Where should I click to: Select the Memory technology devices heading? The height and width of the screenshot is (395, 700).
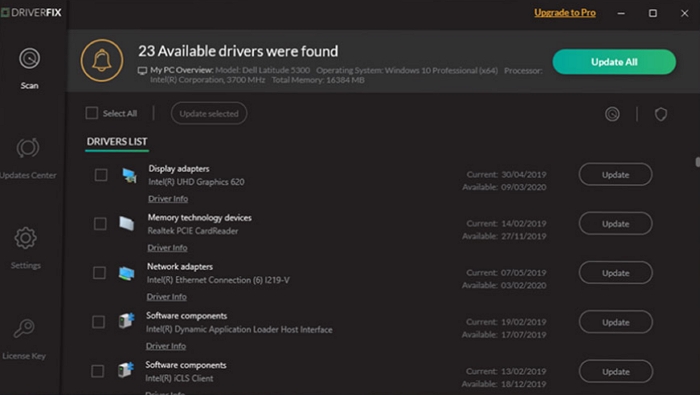click(200, 218)
